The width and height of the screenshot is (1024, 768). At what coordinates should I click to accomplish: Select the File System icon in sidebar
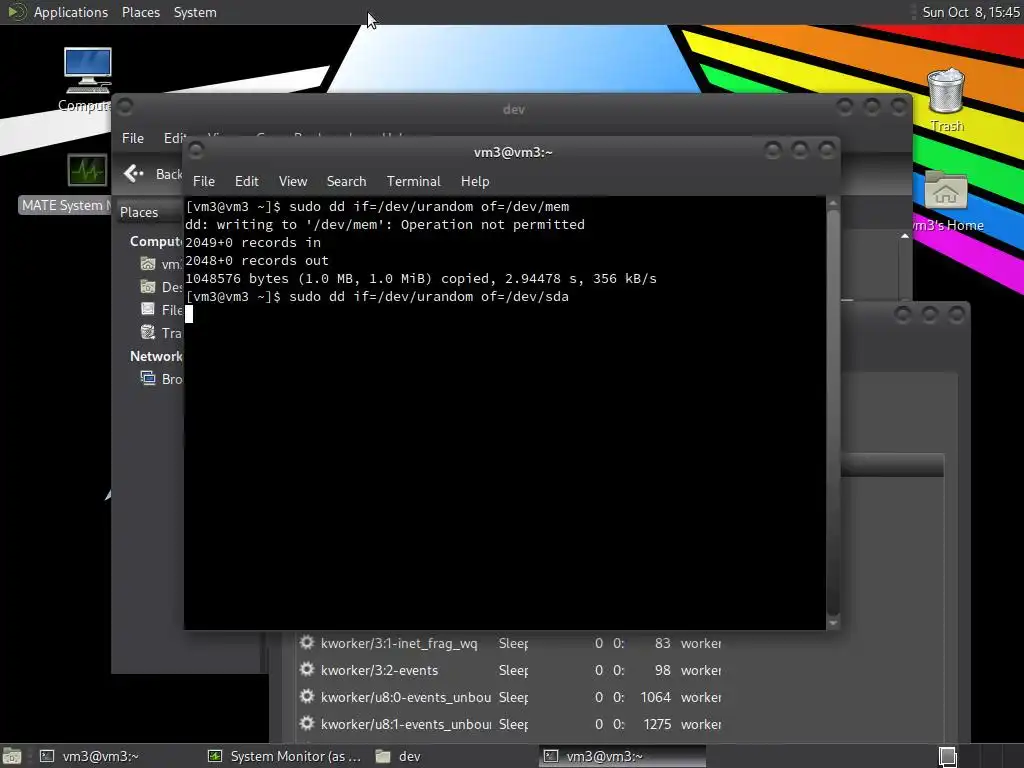[148, 310]
